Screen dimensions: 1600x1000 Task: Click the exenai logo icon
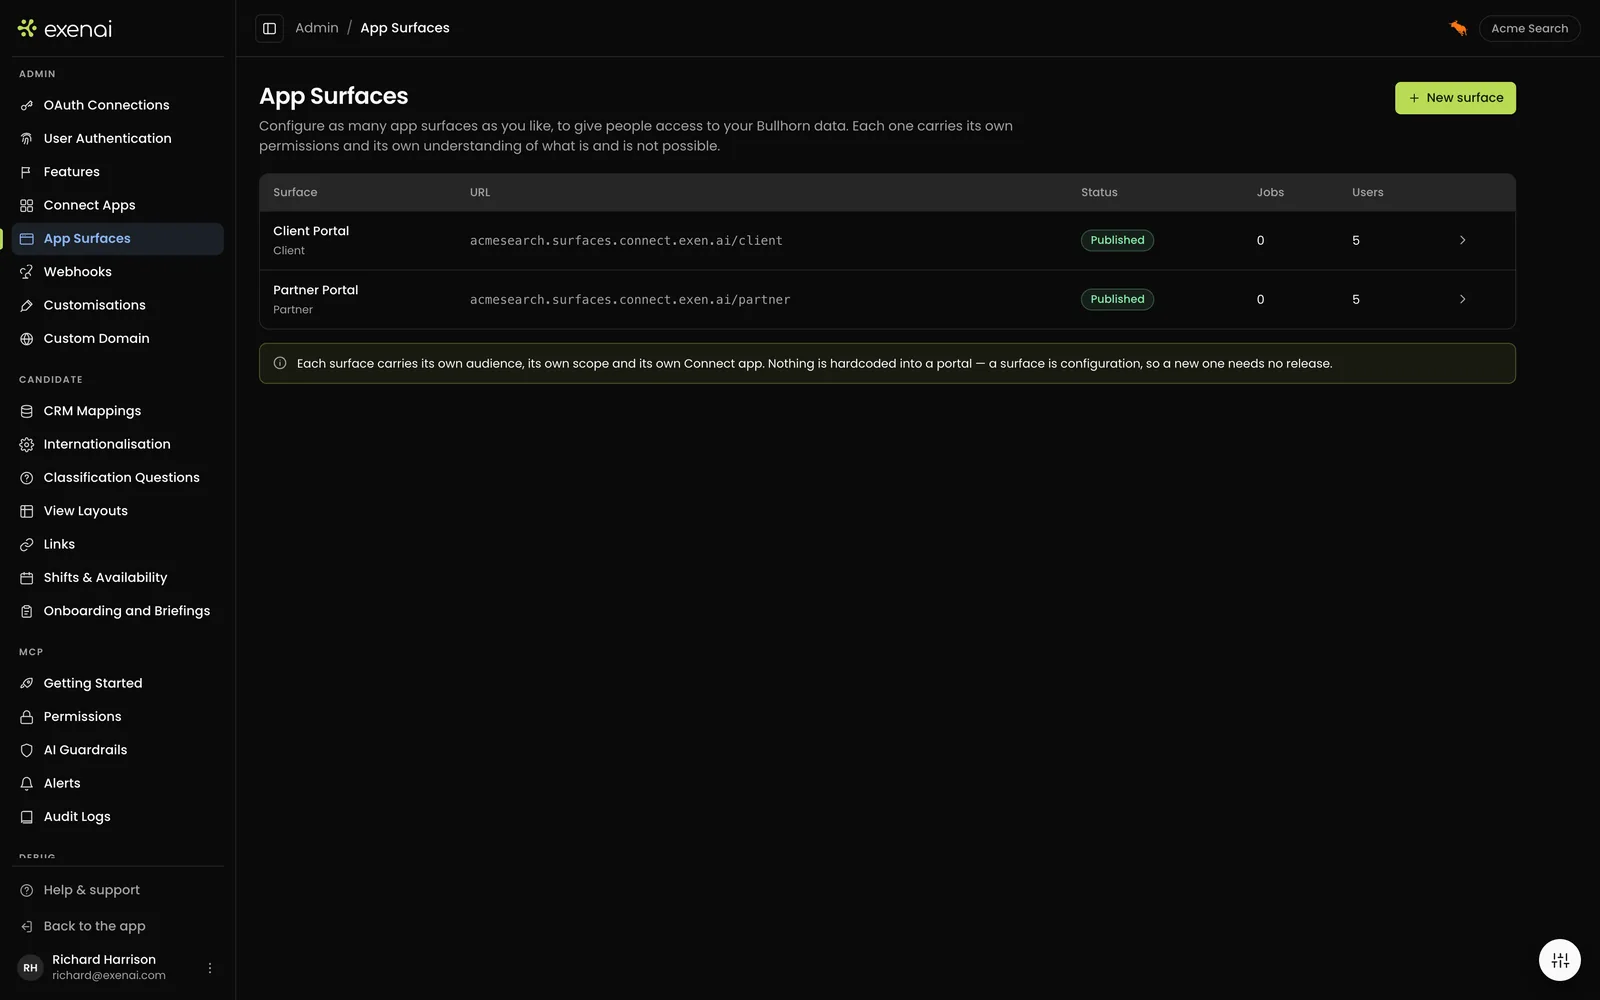click(27, 29)
